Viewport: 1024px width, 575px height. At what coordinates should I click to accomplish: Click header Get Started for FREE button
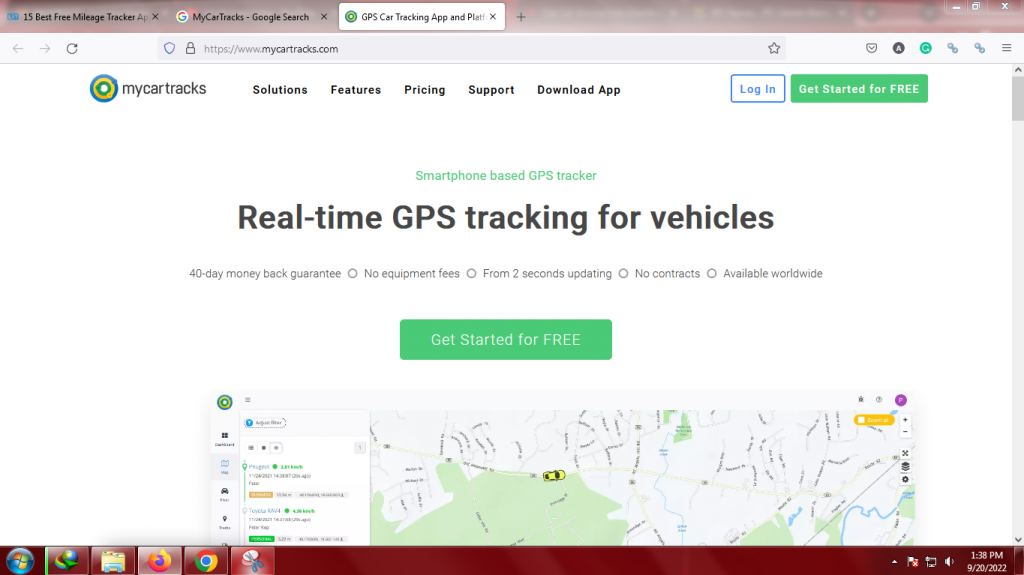point(859,89)
